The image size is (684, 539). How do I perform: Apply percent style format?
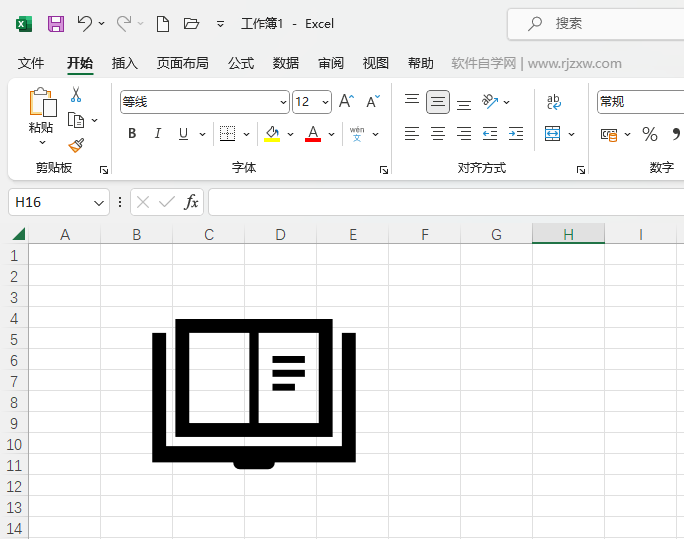(650, 134)
